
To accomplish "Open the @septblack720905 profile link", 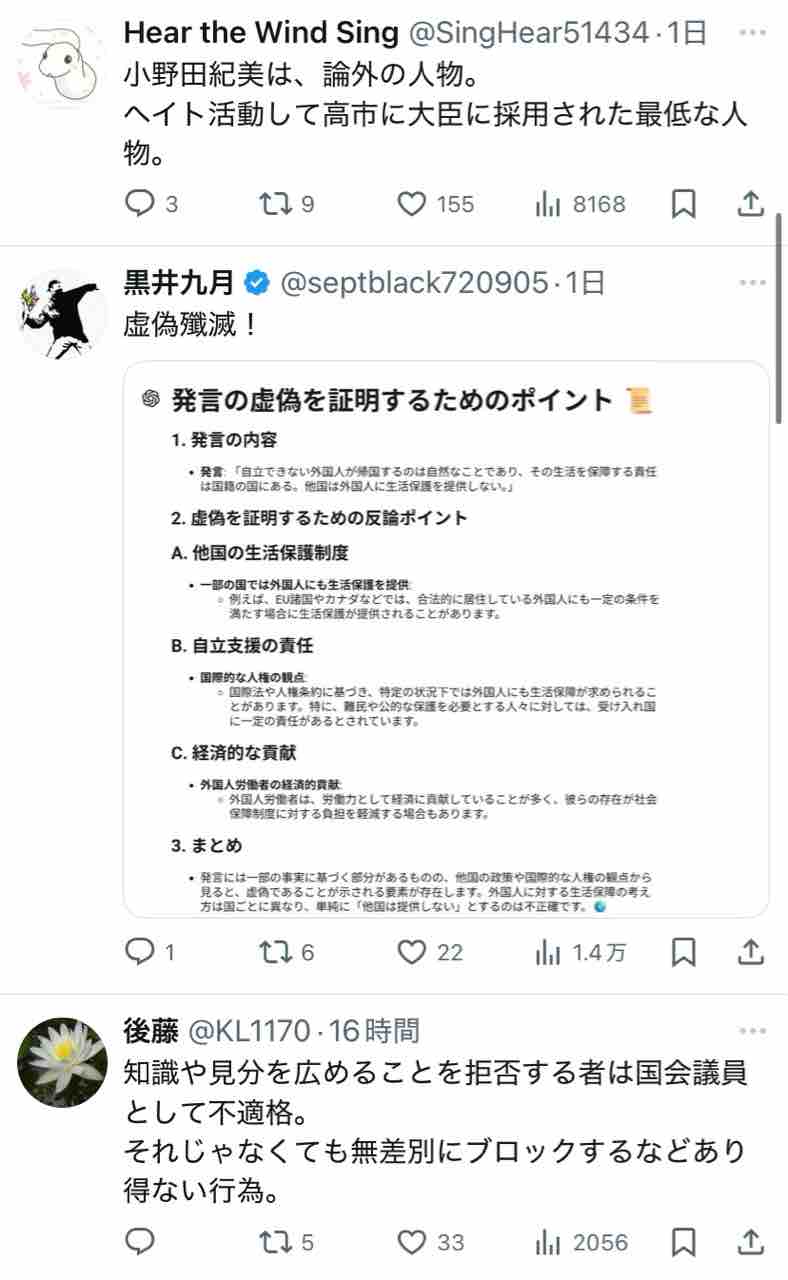I will point(415,284).
